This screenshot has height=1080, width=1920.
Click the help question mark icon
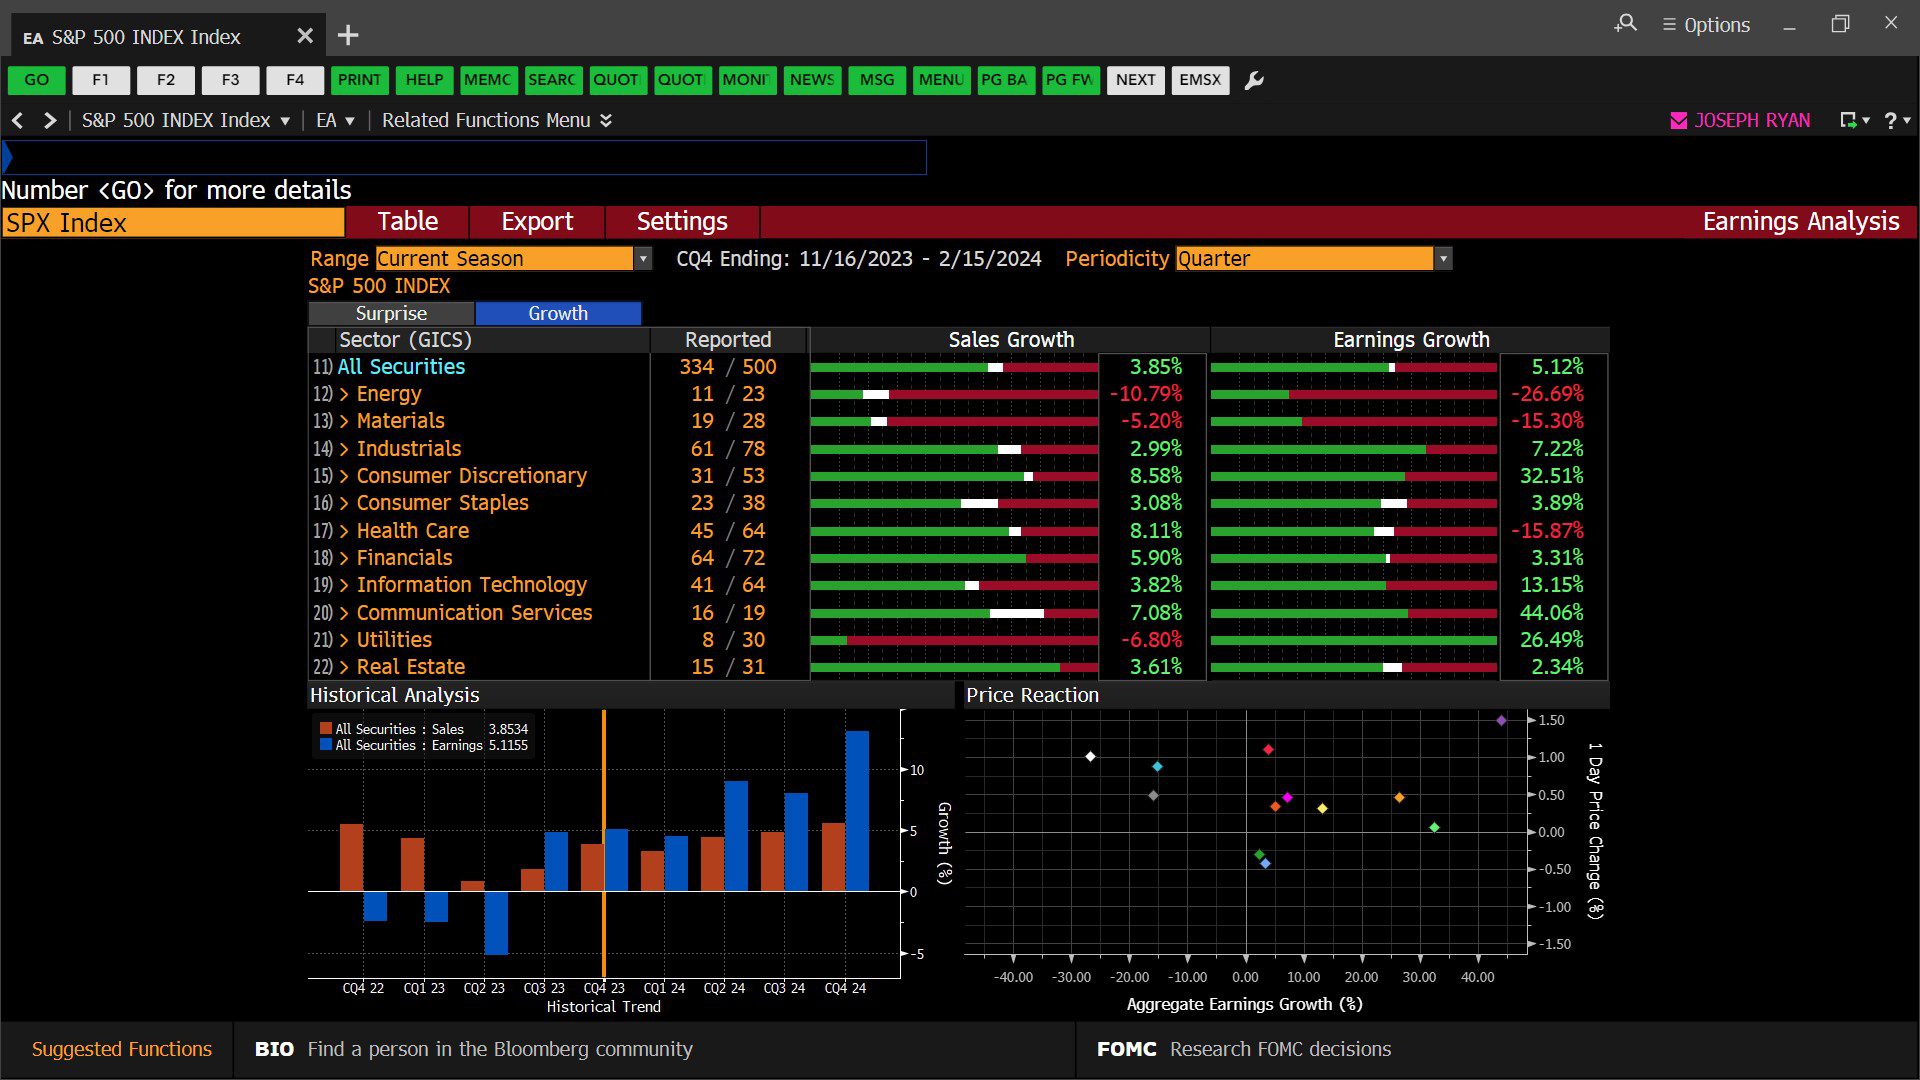pos(1890,120)
